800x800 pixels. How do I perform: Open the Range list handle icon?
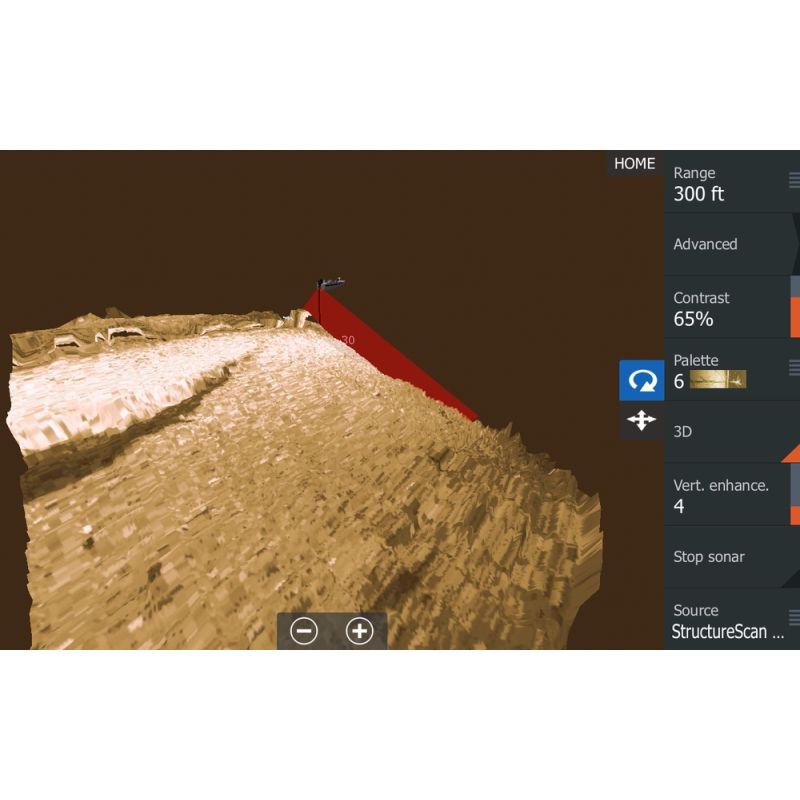click(x=794, y=181)
